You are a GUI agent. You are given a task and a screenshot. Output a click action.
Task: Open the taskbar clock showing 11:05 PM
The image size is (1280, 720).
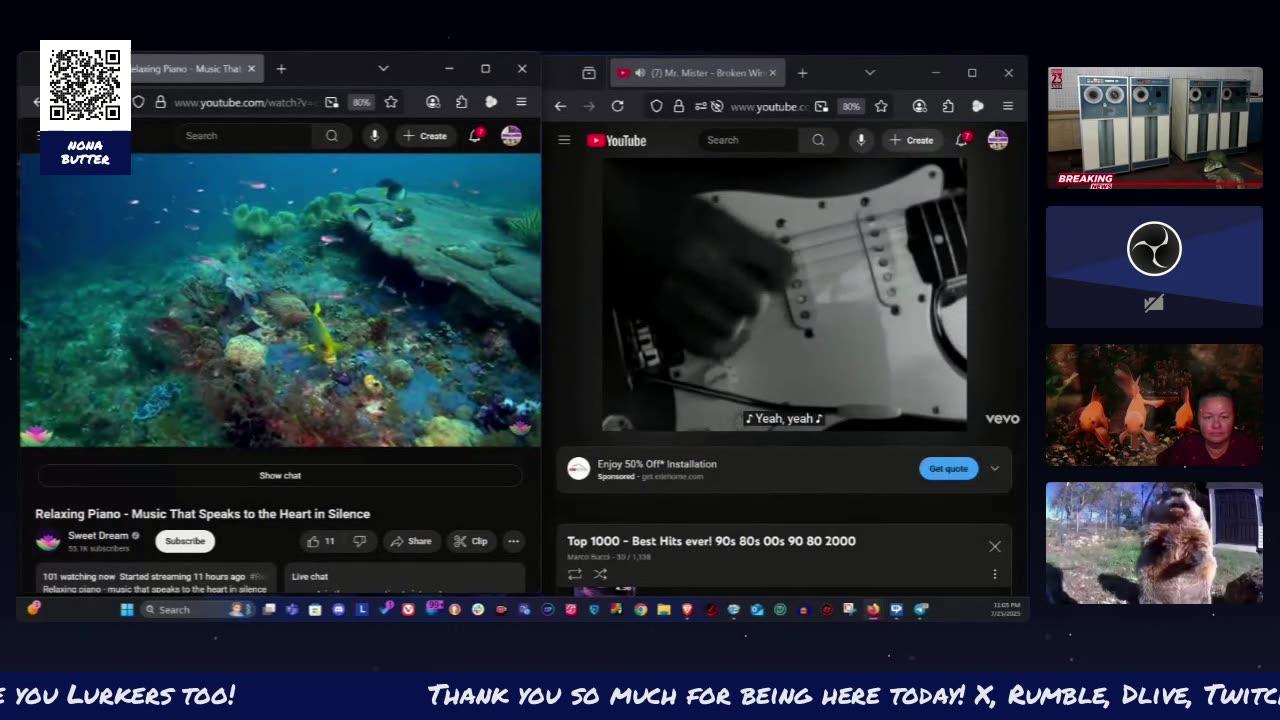pos(1006,609)
